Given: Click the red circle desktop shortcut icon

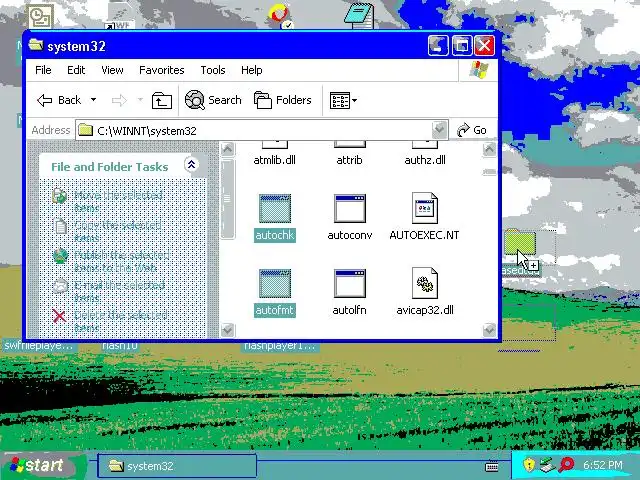Looking at the screenshot, I should tap(280, 16).
